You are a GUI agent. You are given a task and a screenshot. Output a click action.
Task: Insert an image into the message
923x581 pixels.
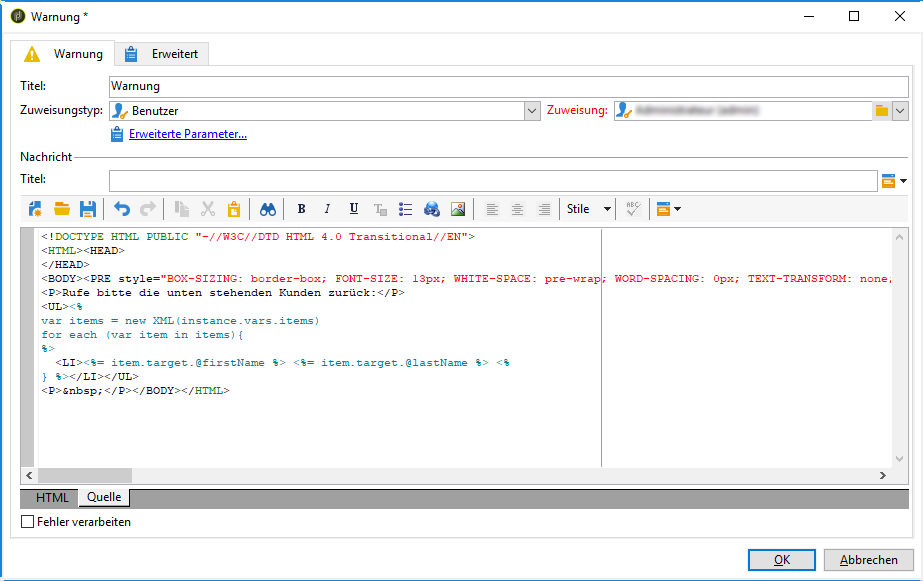[x=458, y=209]
